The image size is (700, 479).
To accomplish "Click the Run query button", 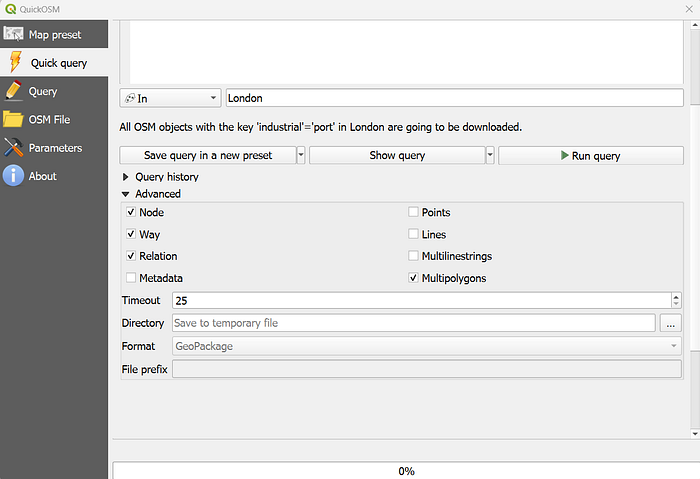I will [591, 155].
